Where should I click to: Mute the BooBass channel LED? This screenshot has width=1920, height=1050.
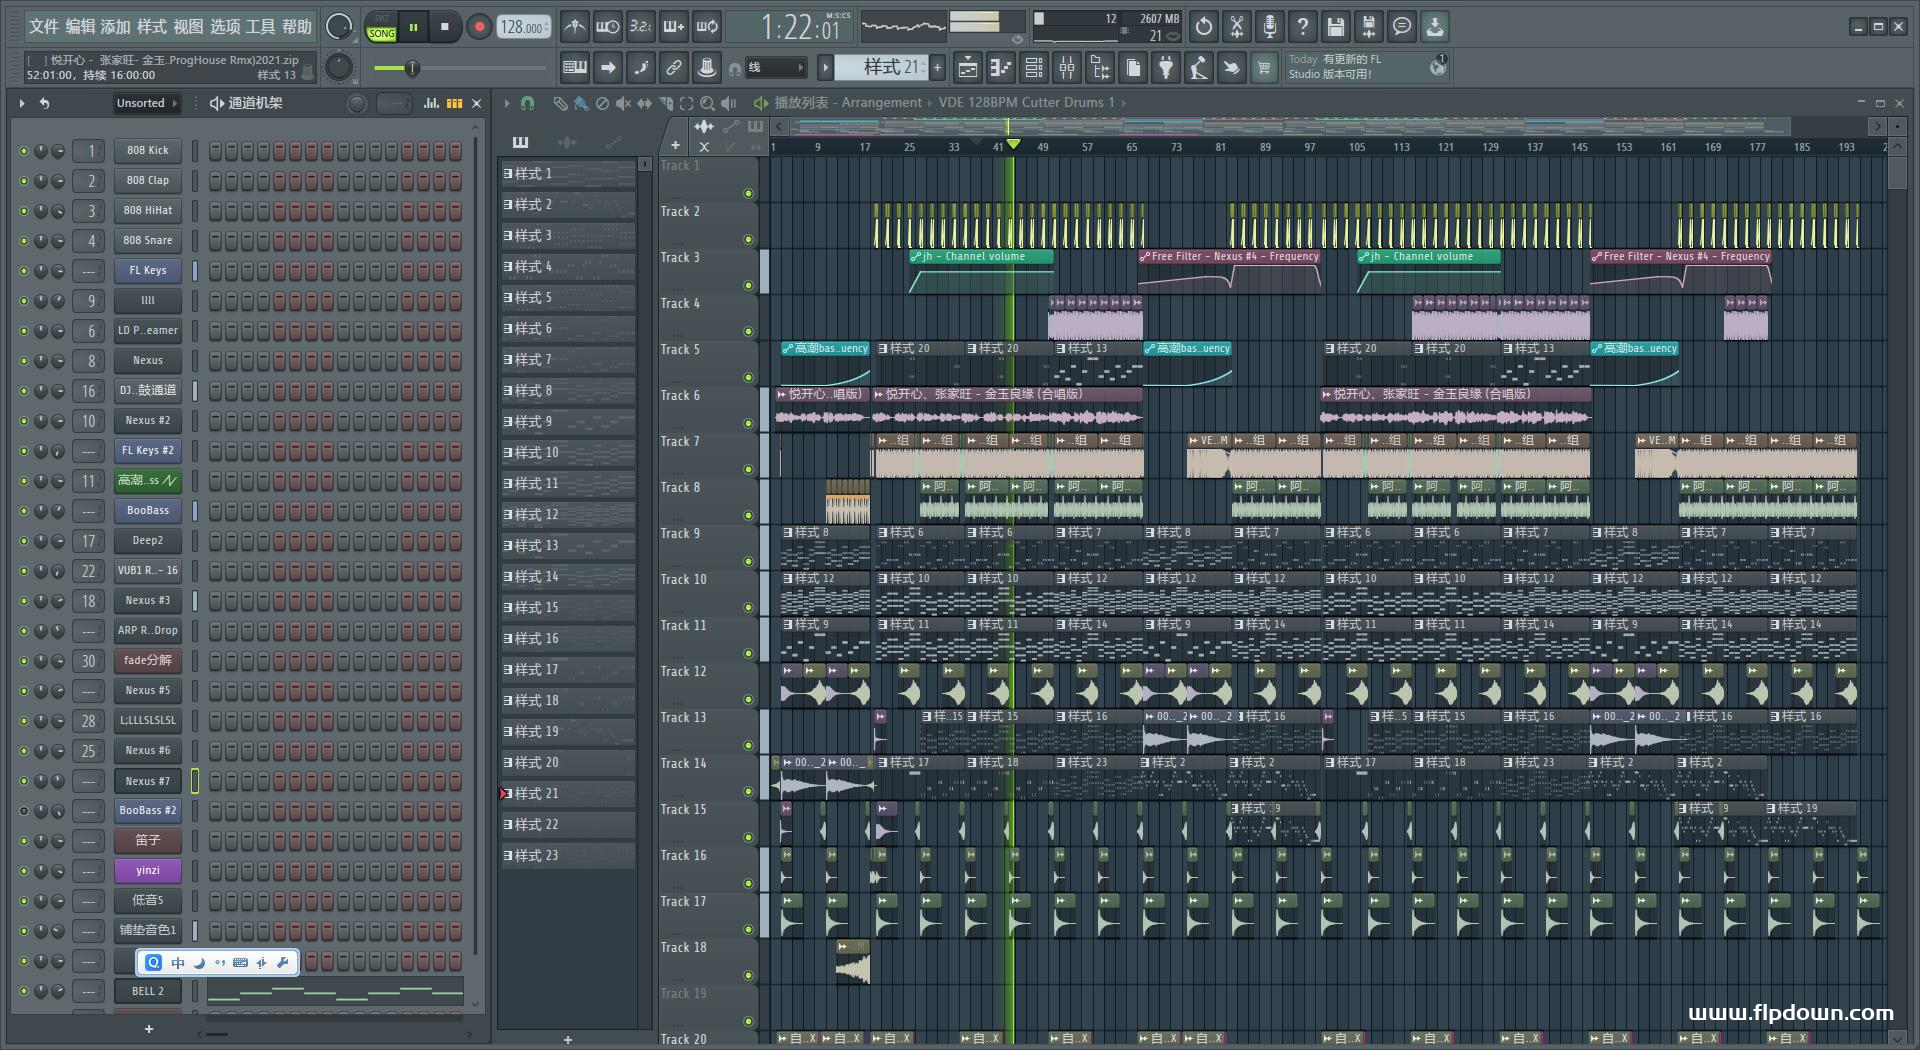click(x=24, y=511)
